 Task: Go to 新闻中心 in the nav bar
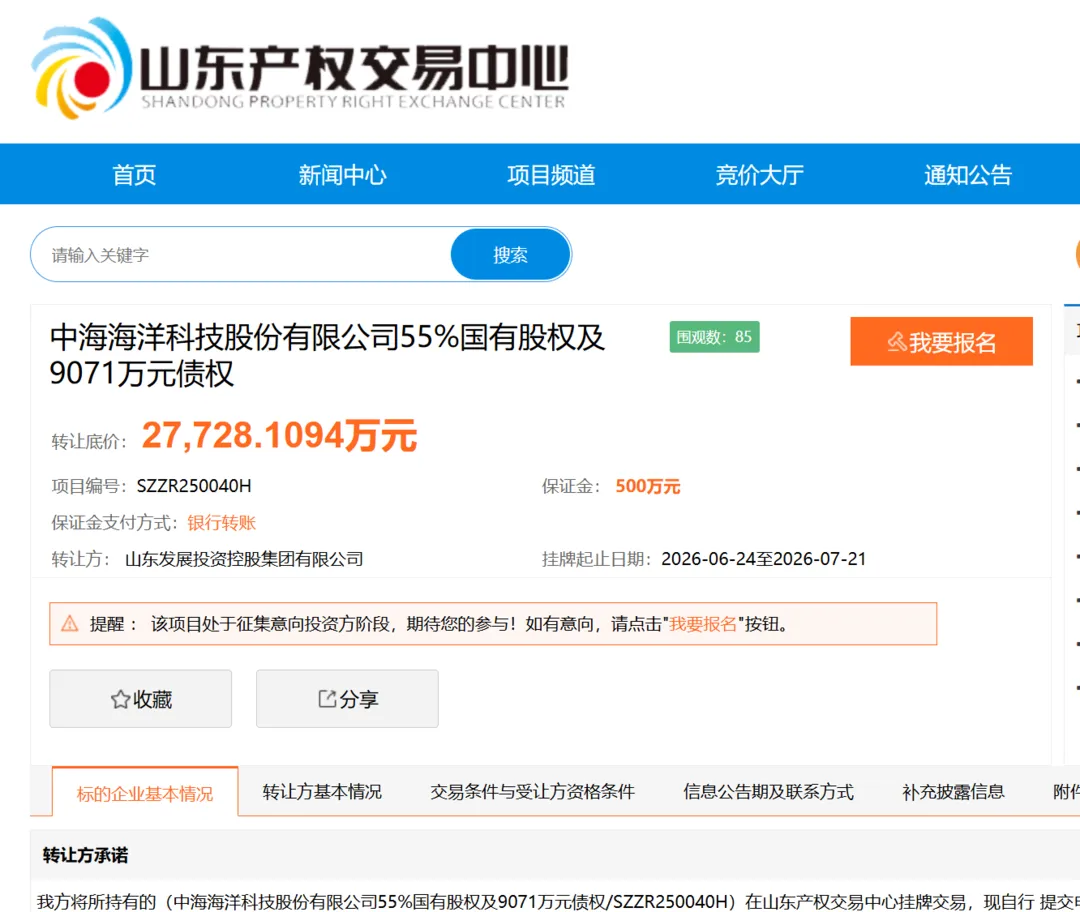point(342,175)
